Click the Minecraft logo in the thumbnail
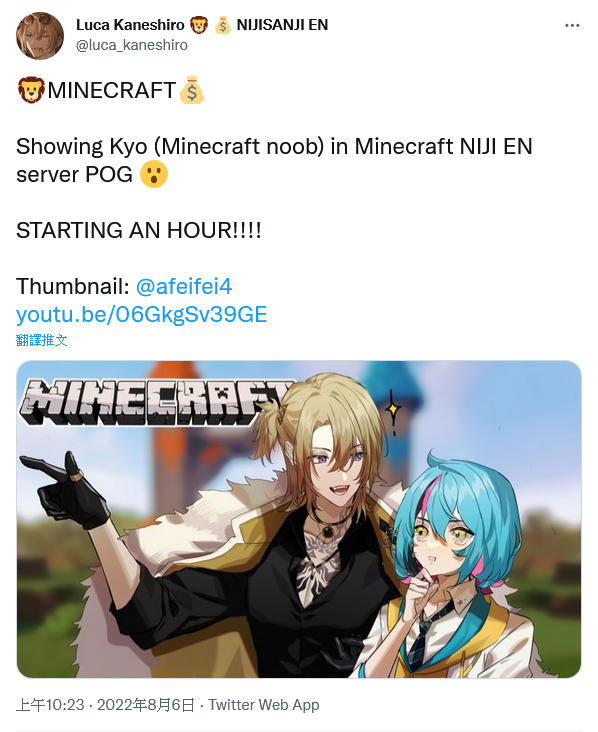The image size is (598, 732). 154,402
